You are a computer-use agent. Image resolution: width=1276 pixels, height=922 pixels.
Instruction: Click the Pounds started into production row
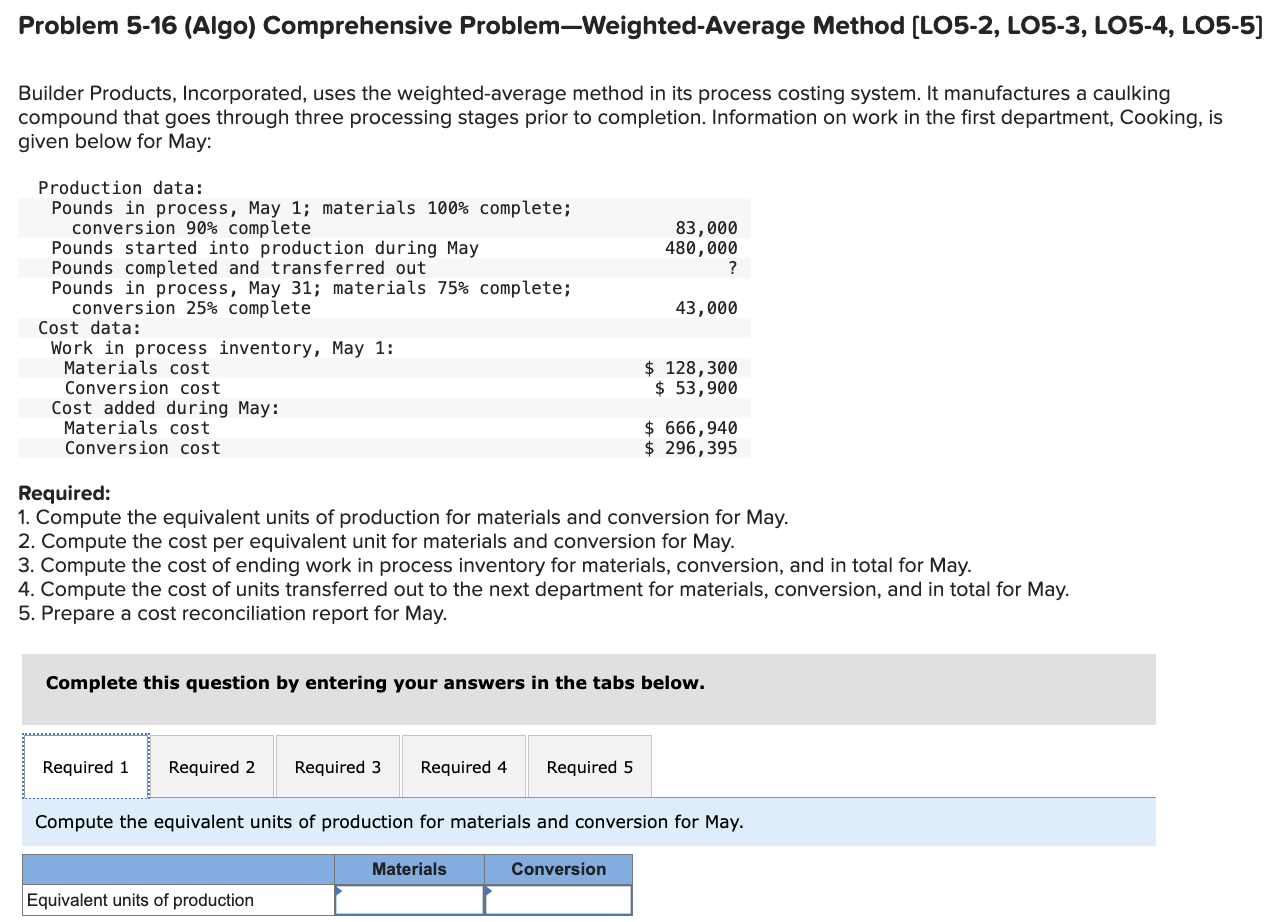pyautogui.click(x=266, y=247)
